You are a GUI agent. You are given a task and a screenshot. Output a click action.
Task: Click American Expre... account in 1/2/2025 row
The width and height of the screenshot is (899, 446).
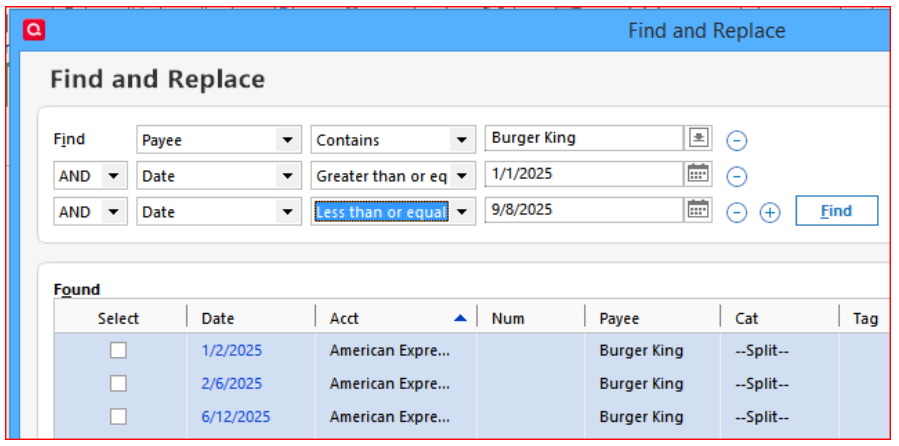(x=390, y=350)
